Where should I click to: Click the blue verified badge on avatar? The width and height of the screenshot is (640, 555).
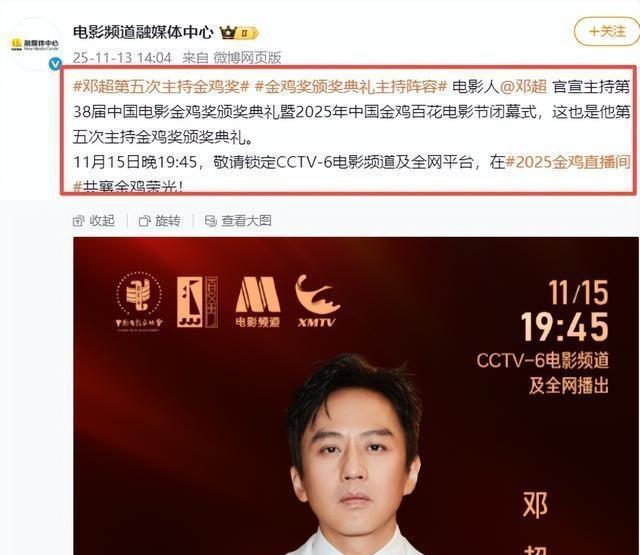pyautogui.click(x=56, y=64)
